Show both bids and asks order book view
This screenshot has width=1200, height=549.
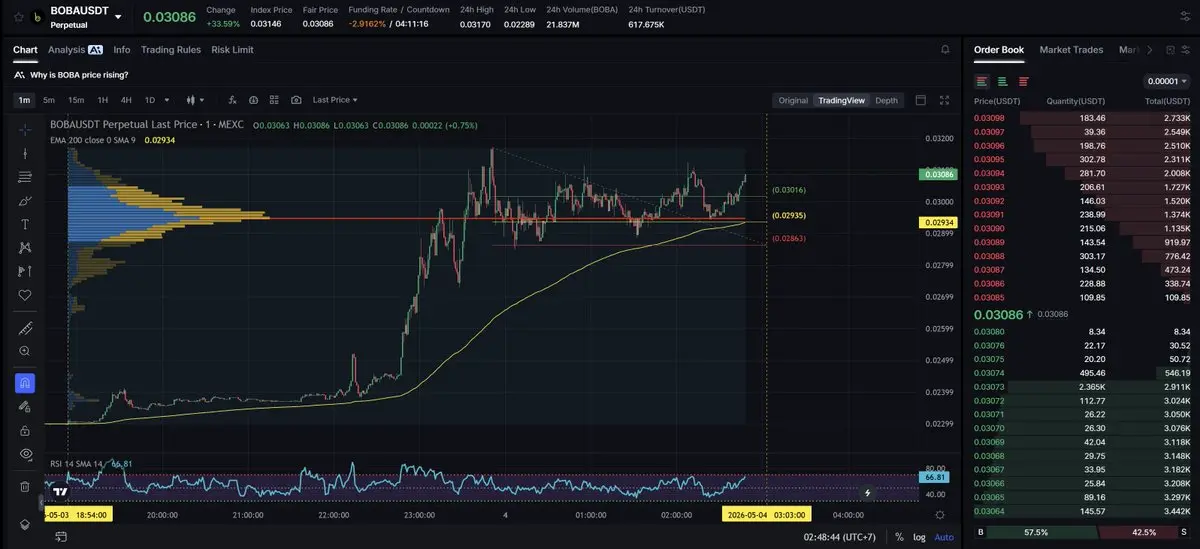click(x=983, y=81)
